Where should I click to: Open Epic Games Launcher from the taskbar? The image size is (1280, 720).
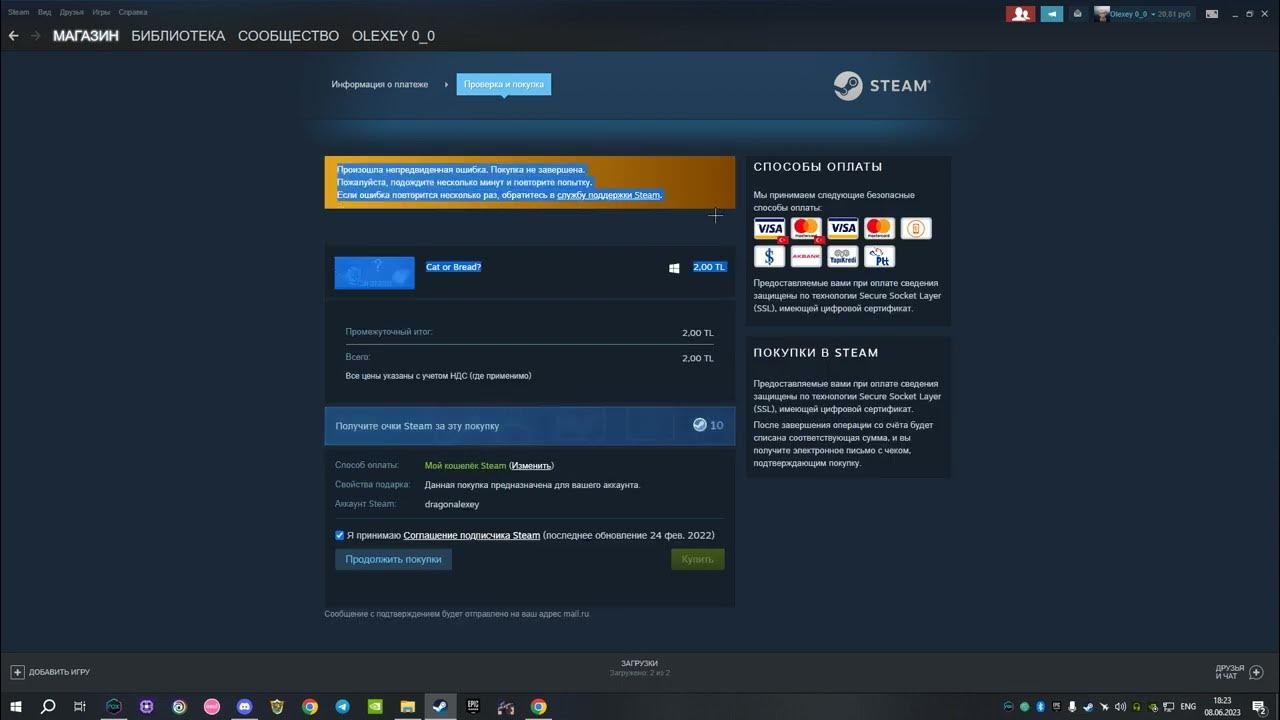[x=473, y=707]
